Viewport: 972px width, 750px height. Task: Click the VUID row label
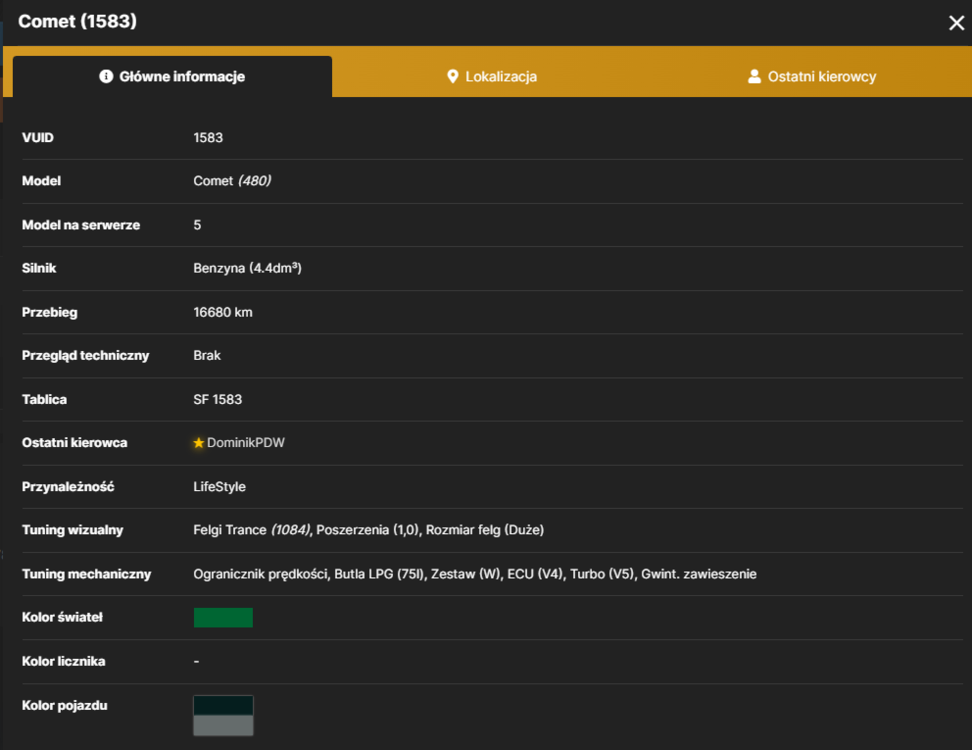click(38, 138)
